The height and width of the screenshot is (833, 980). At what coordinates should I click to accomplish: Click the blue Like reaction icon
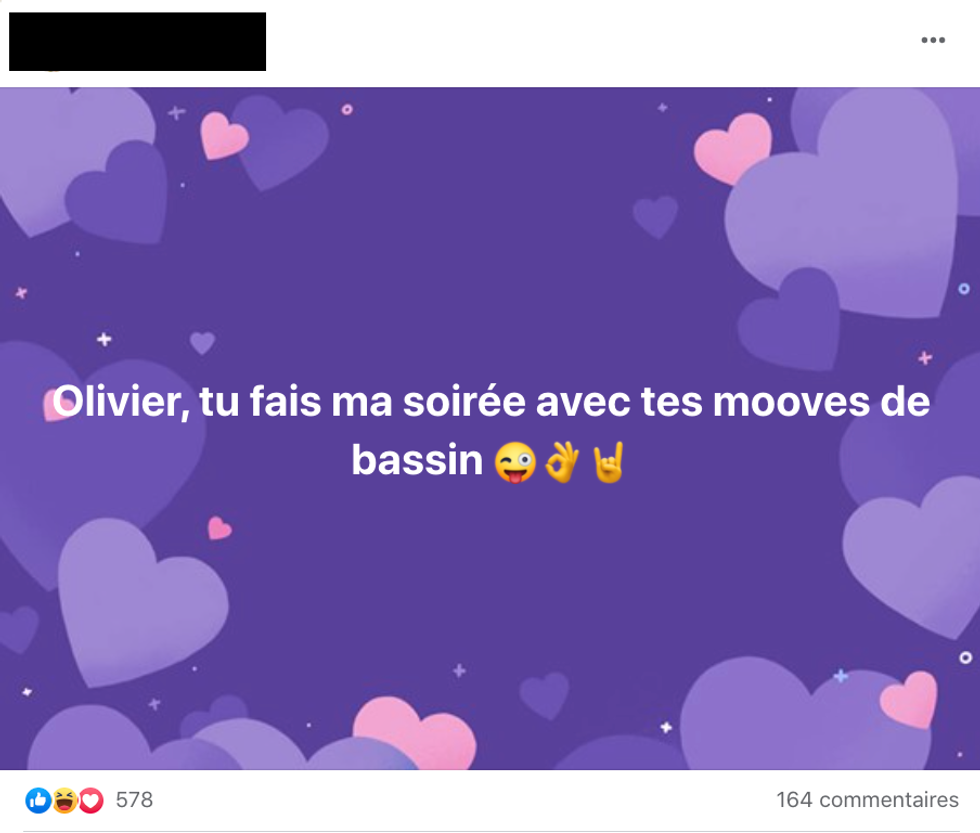coord(38,800)
